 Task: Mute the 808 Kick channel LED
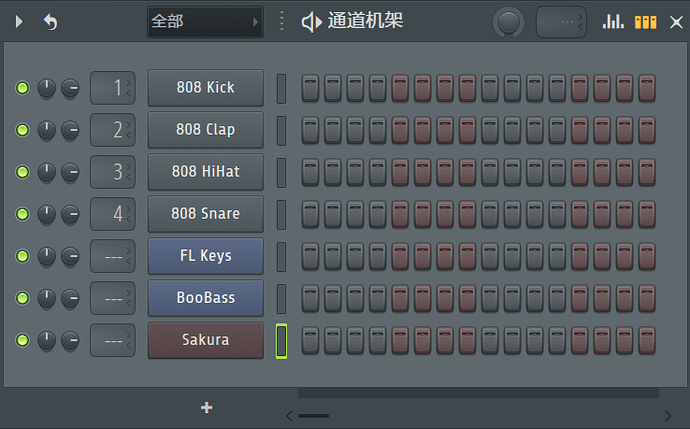point(22,88)
